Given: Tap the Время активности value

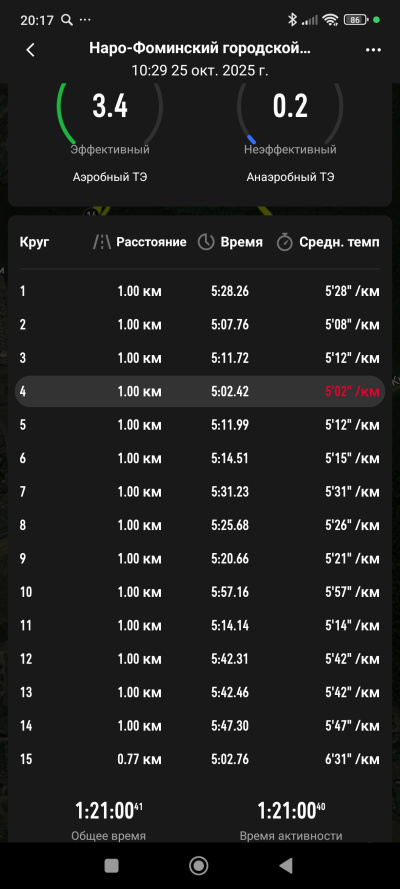Looking at the screenshot, I should click(291, 811).
